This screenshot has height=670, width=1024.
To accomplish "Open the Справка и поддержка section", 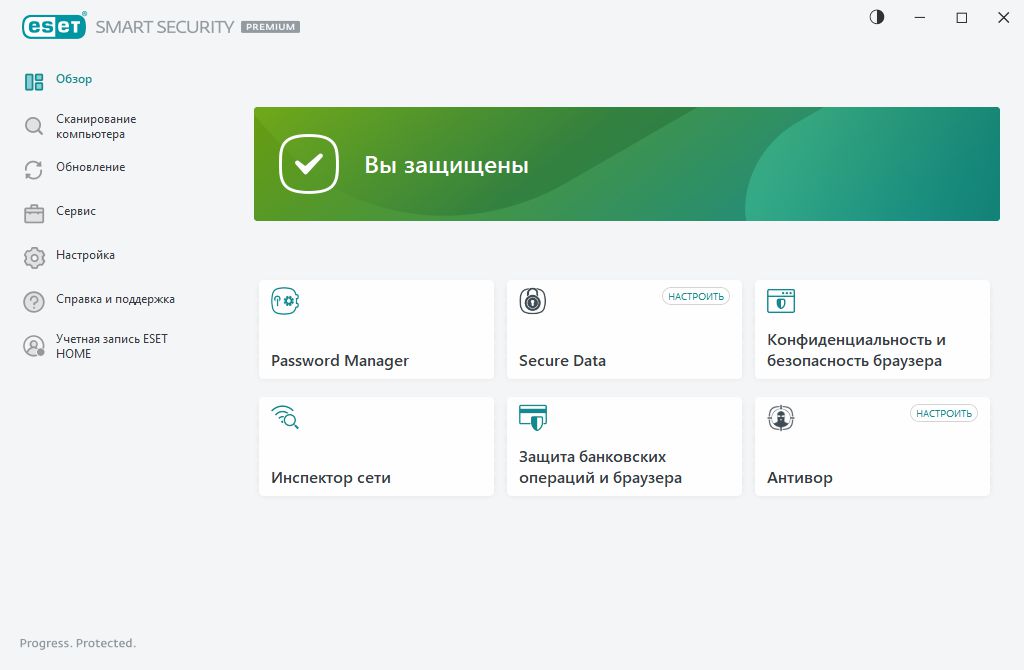I will [115, 299].
